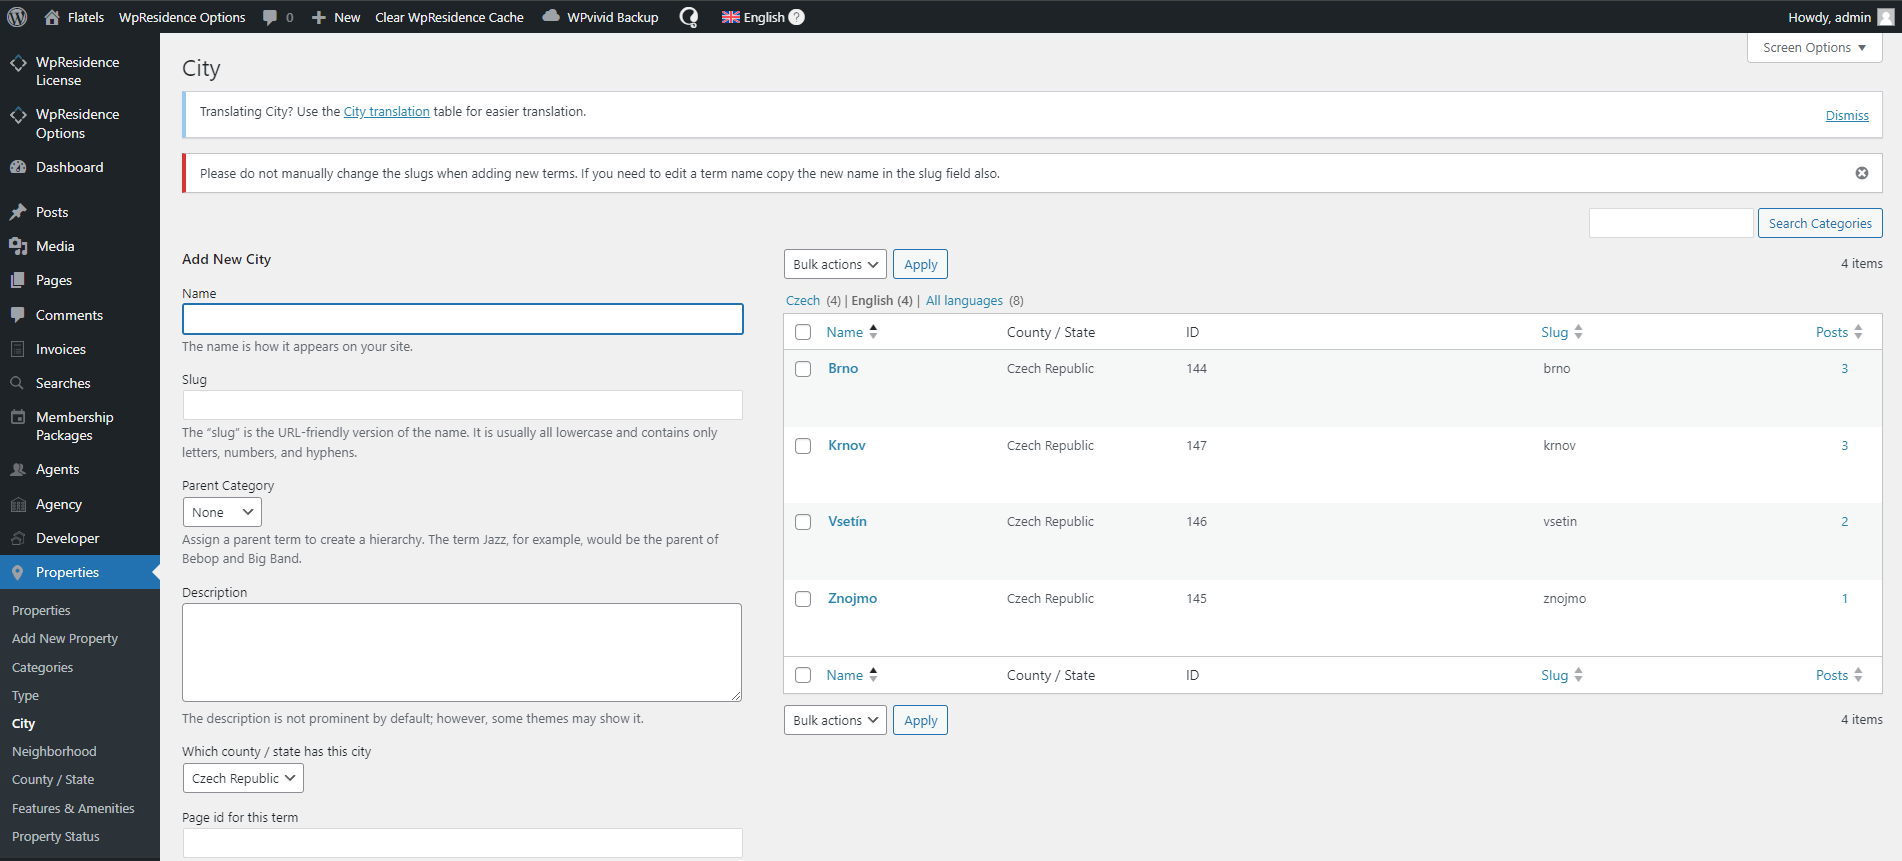Click the Agents sidebar icon
This screenshot has width=1902, height=861.
click(x=18, y=469)
